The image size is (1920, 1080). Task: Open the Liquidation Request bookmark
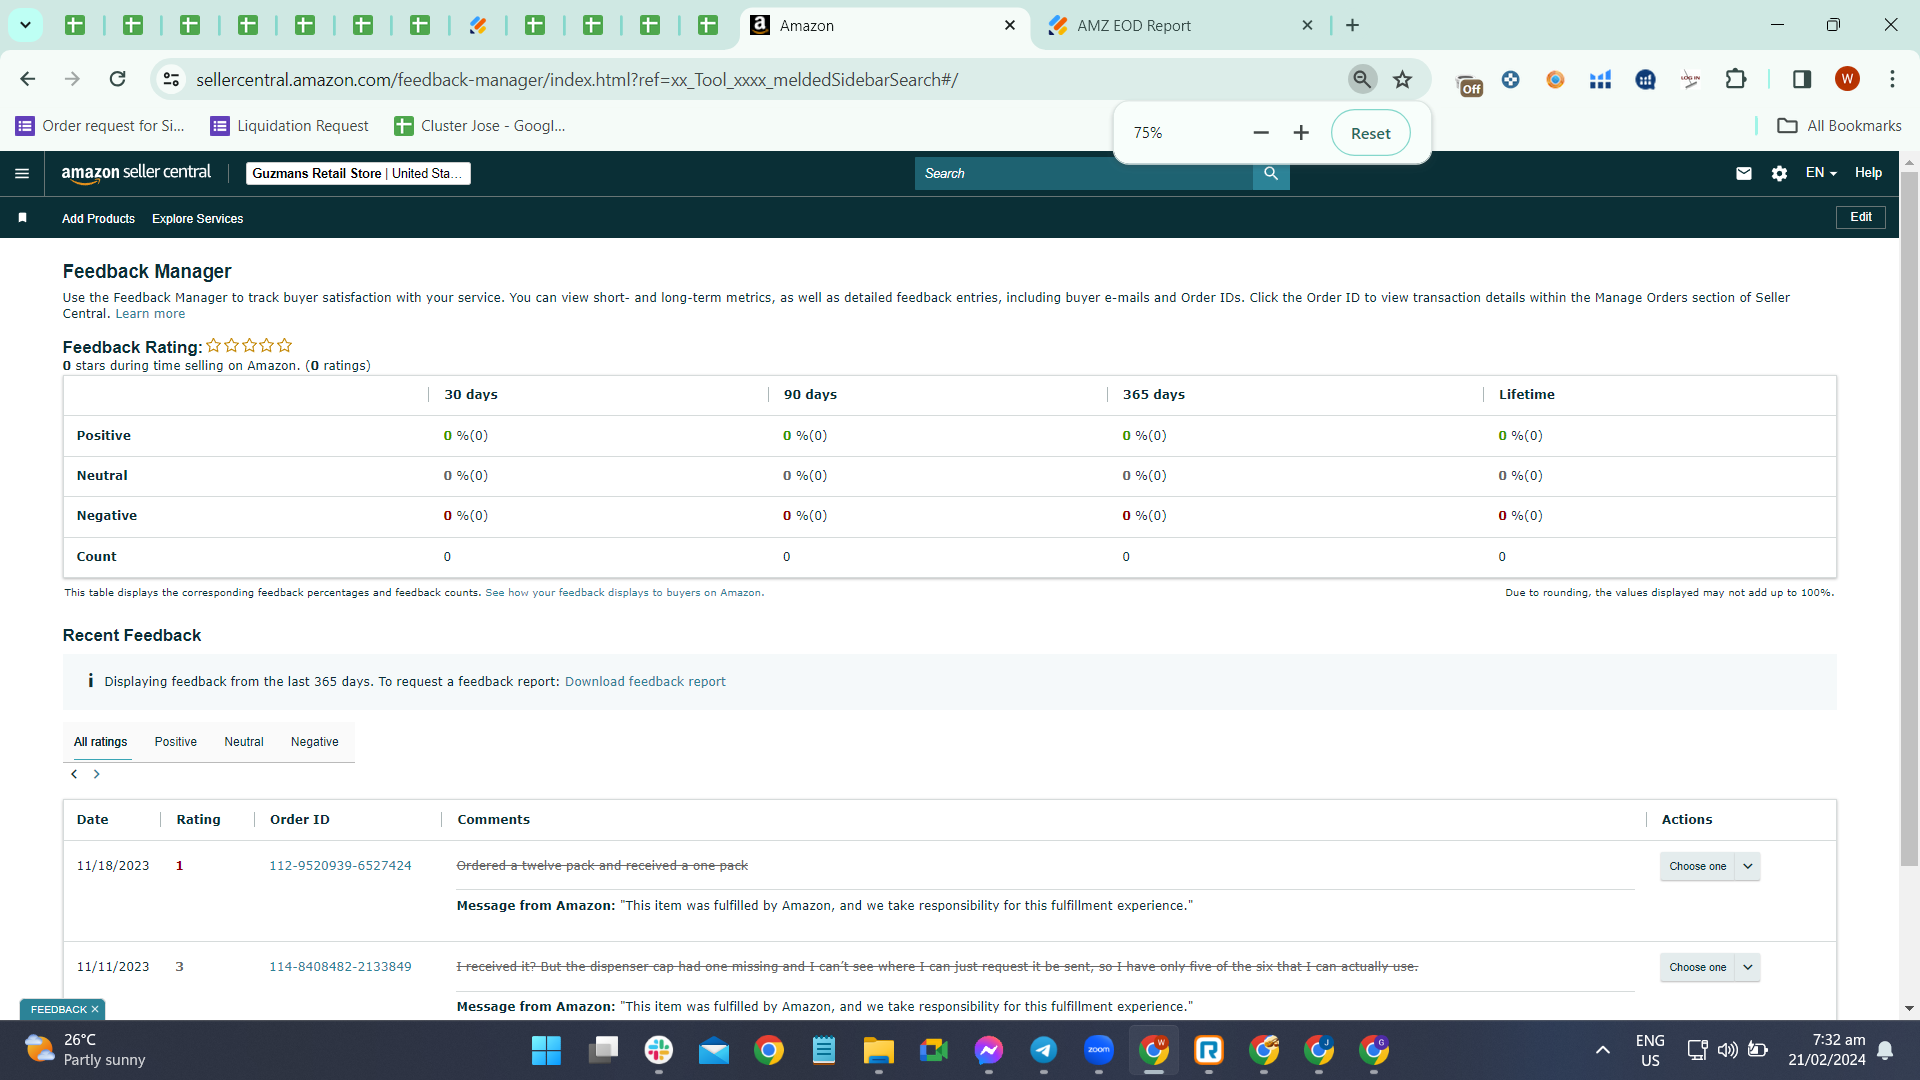tap(289, 126)
